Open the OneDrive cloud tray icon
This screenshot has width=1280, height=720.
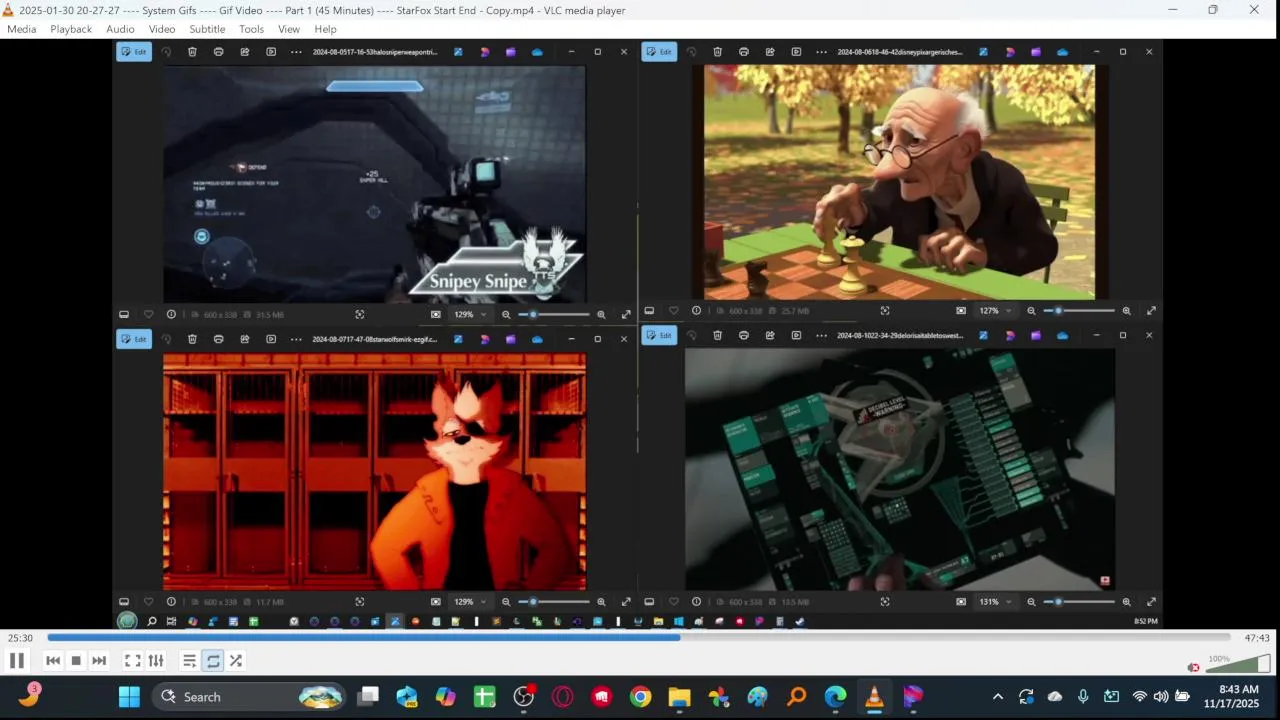(1055, 697)
